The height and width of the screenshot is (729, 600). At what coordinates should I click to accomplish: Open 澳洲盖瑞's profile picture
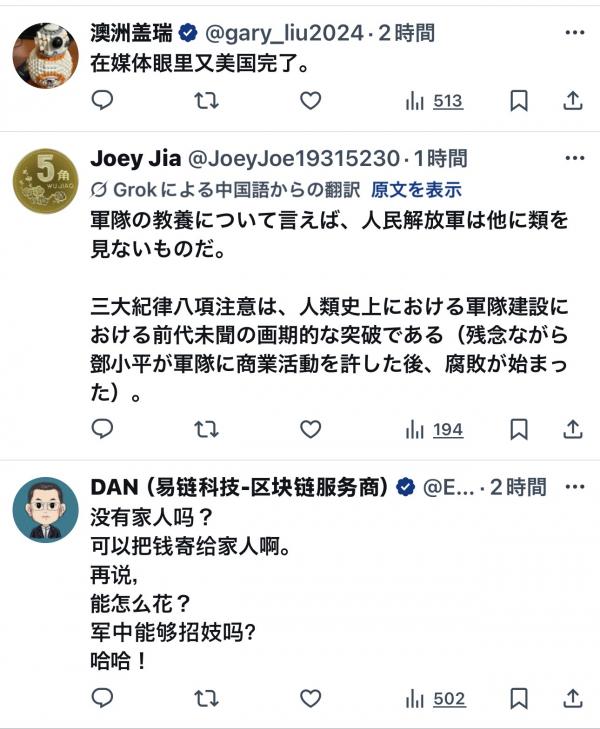(45, 55)
